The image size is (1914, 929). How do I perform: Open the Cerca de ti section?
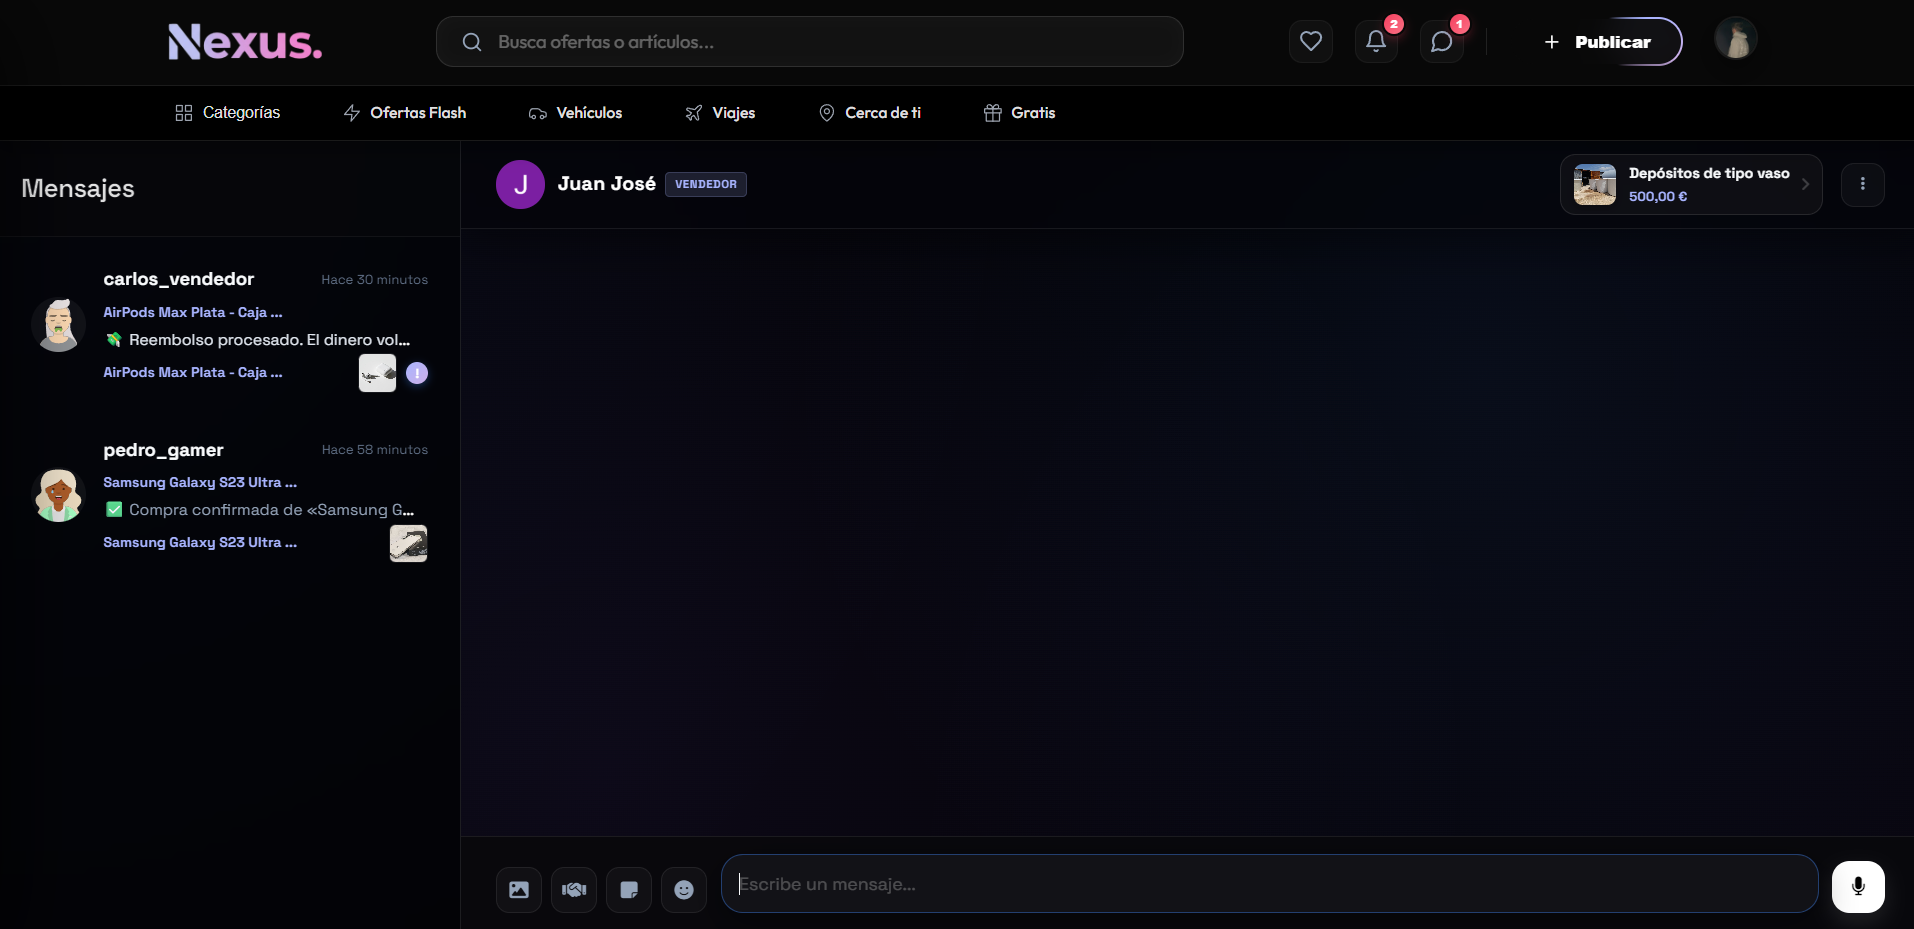(x=869, y=113)
